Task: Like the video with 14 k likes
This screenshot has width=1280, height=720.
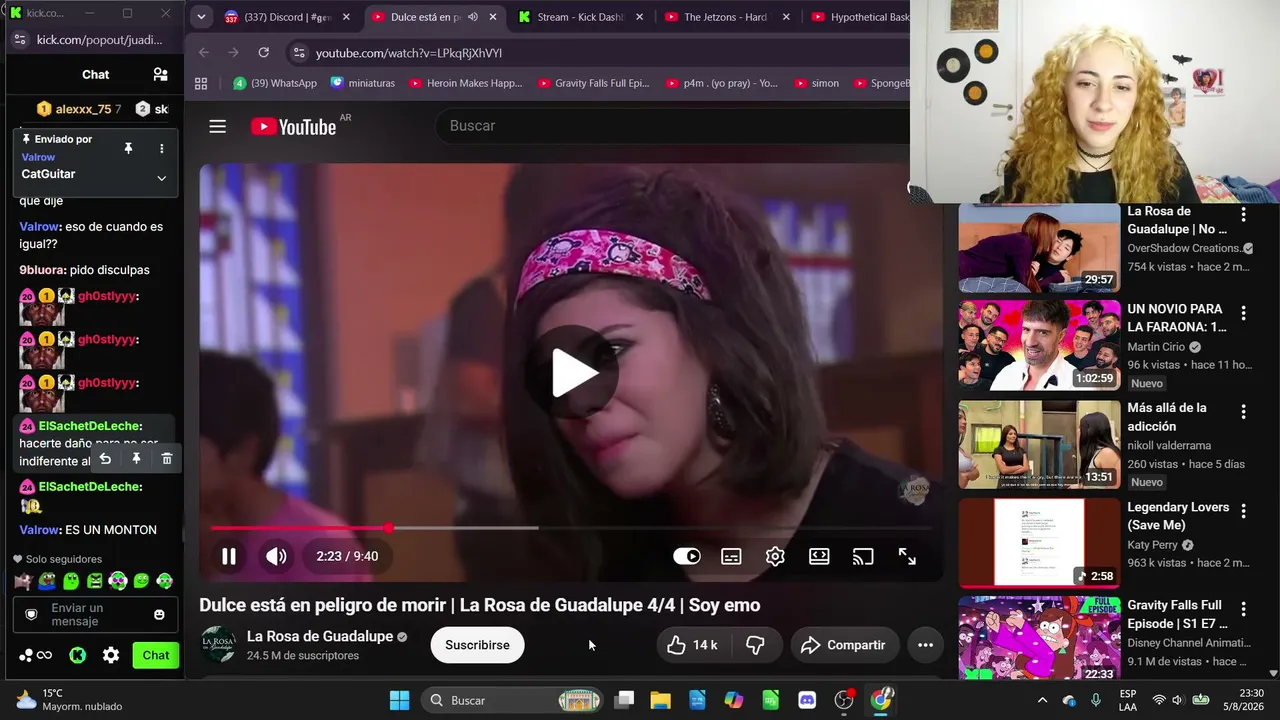Action: 692,645
